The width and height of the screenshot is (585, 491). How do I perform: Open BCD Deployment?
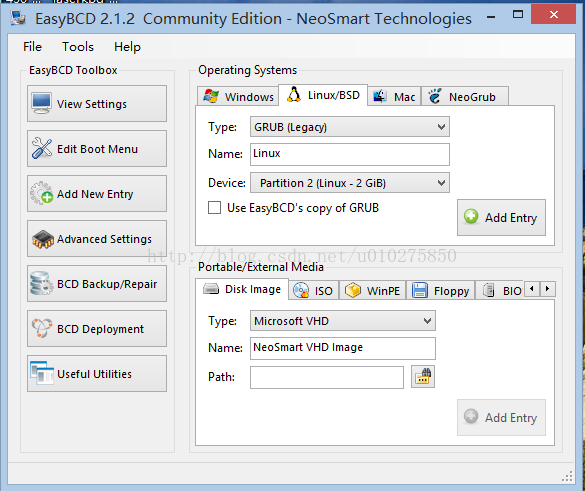click(x=97, y=329)
